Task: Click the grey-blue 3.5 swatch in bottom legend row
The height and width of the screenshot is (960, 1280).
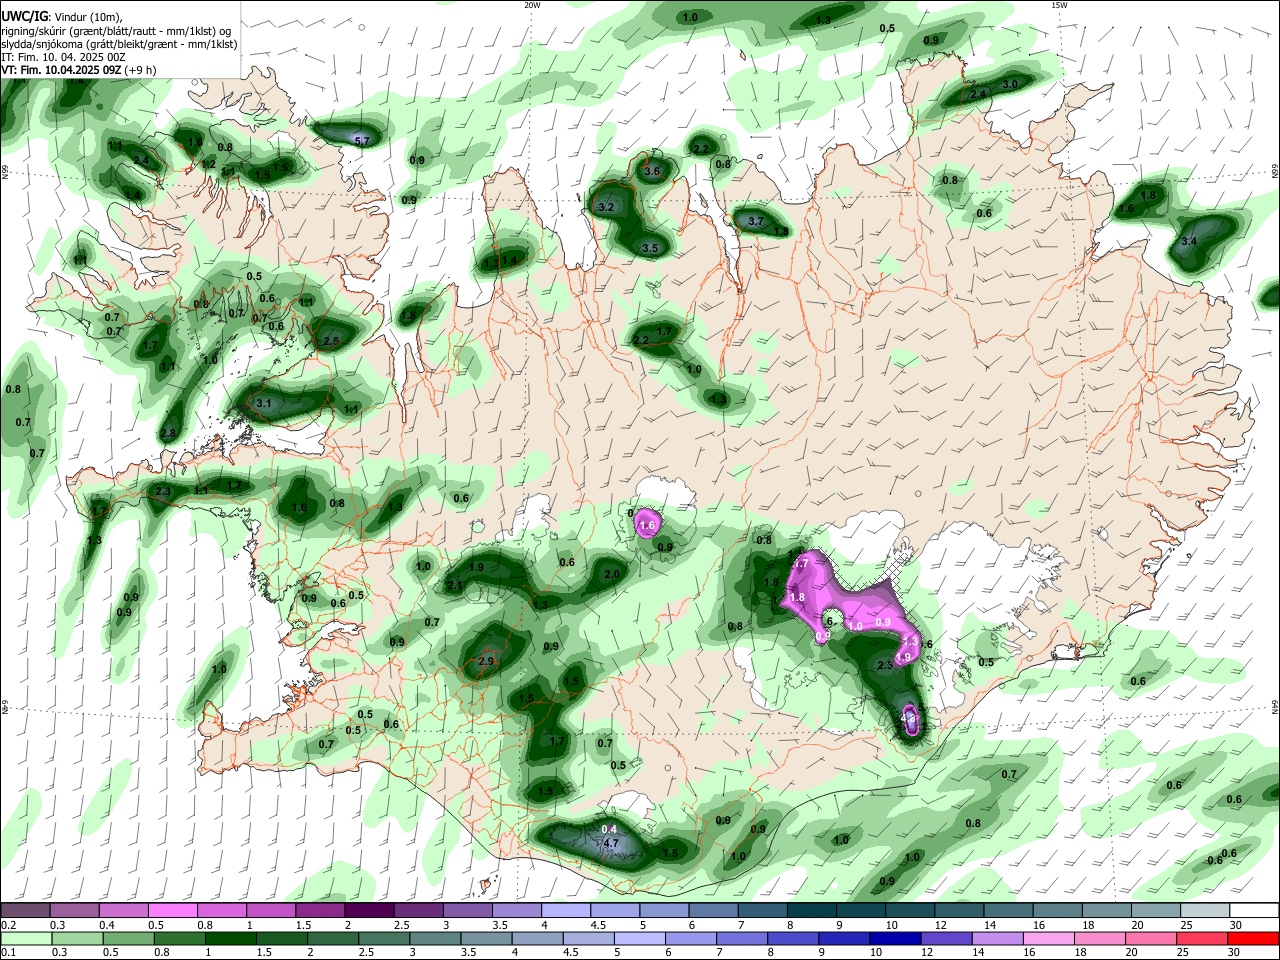Action: 486,938
